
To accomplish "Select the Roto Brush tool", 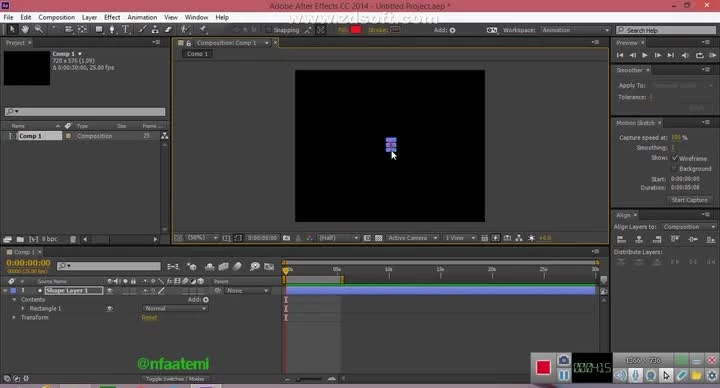I will 185,29.
